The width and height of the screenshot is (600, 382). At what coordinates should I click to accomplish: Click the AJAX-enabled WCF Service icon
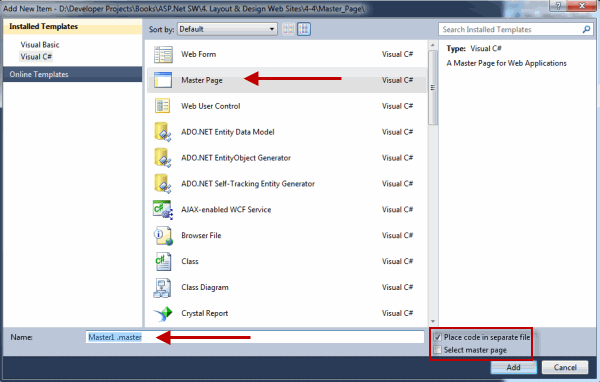163,210
